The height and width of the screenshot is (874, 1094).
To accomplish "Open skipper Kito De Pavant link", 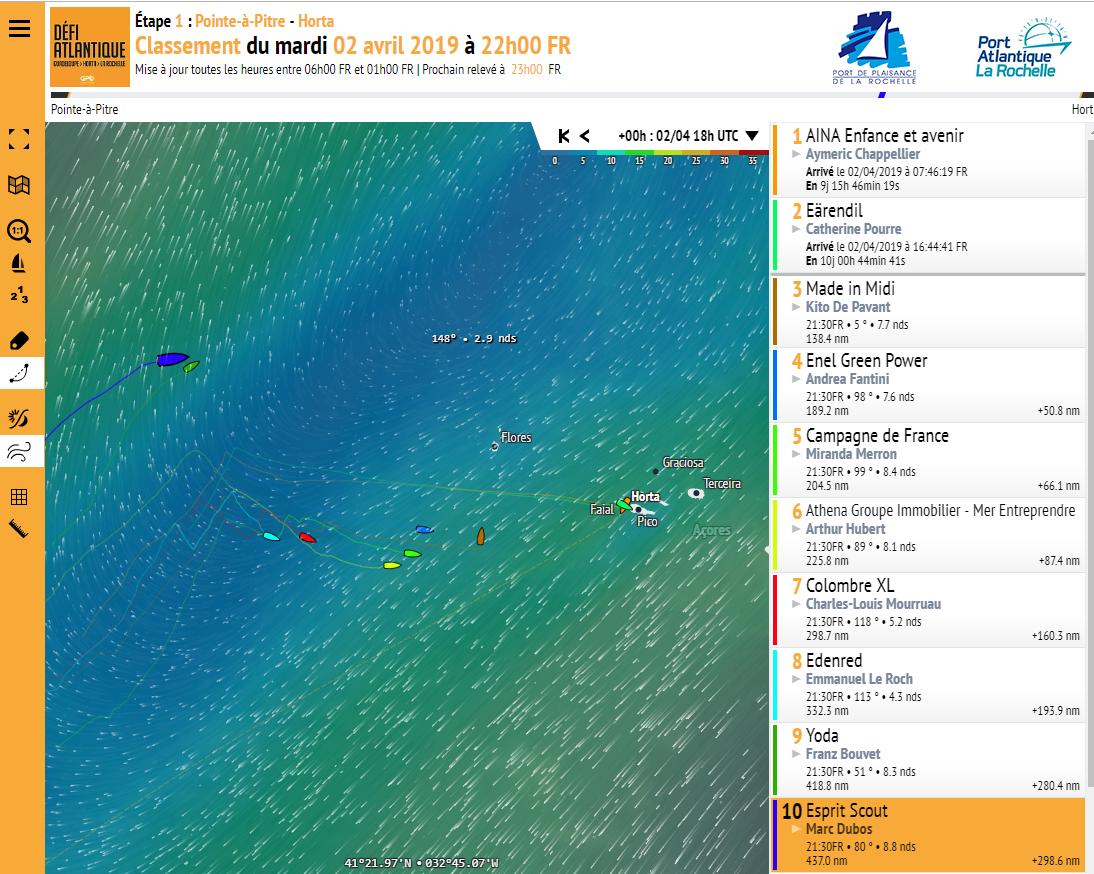I will tap(848, 307).
